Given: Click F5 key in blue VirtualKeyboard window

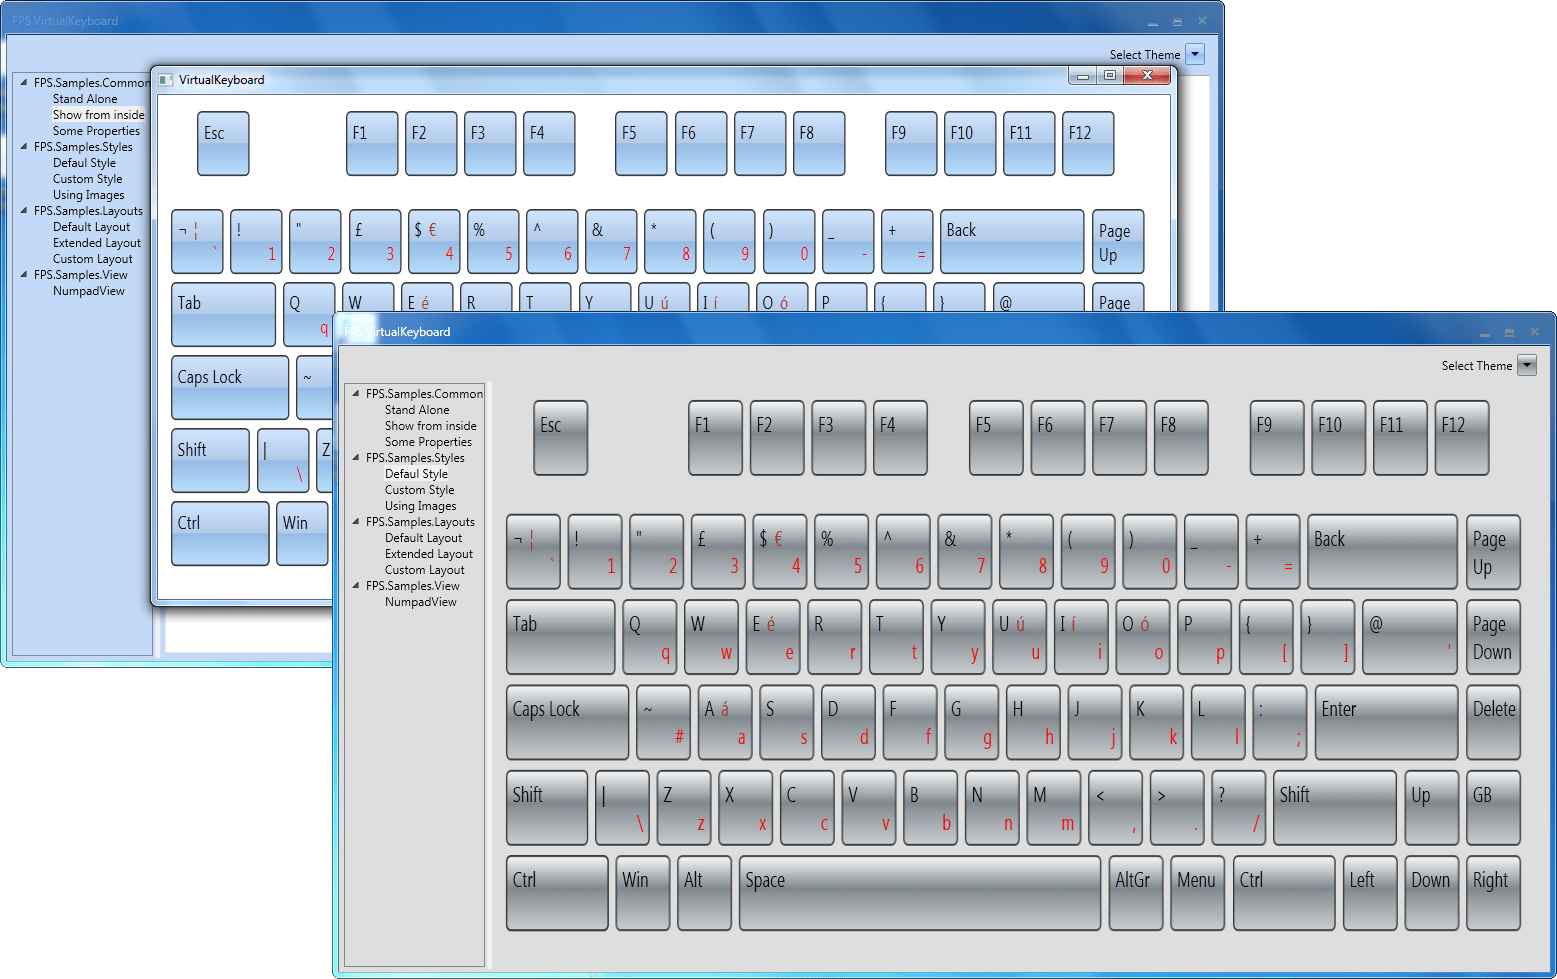Looking at the screenshot, I should [x=641, y=143].
